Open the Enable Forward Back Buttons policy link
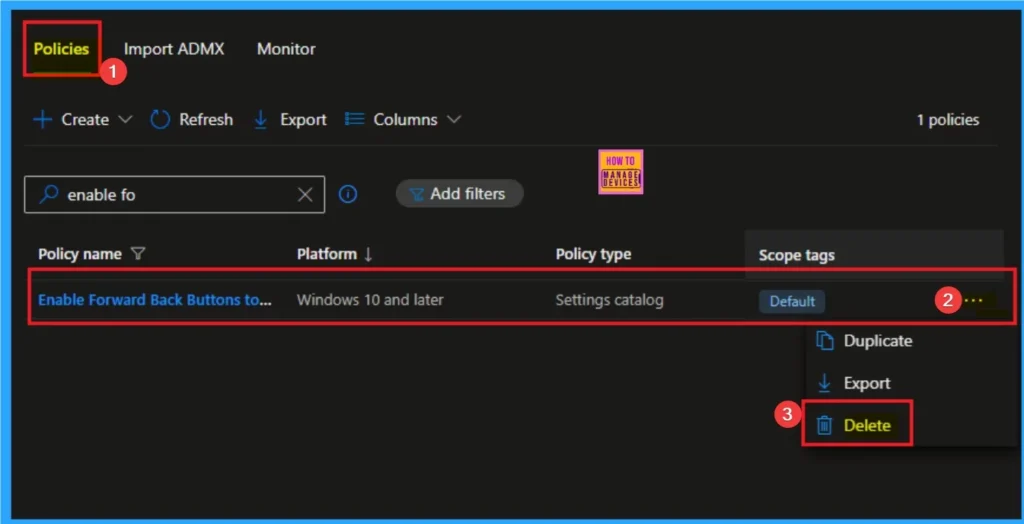Viewport: 1024px width, 524px height. pos(154,300)
